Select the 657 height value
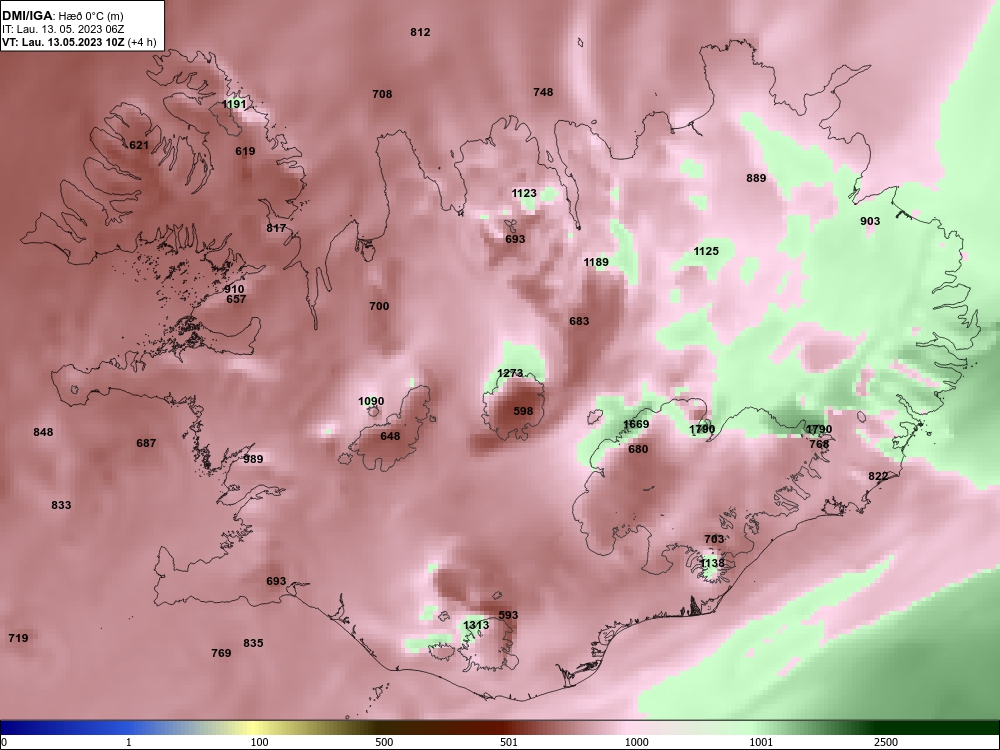Image resolution: width=1000 pixels, height=750 pixels. [x=236, y=299]
